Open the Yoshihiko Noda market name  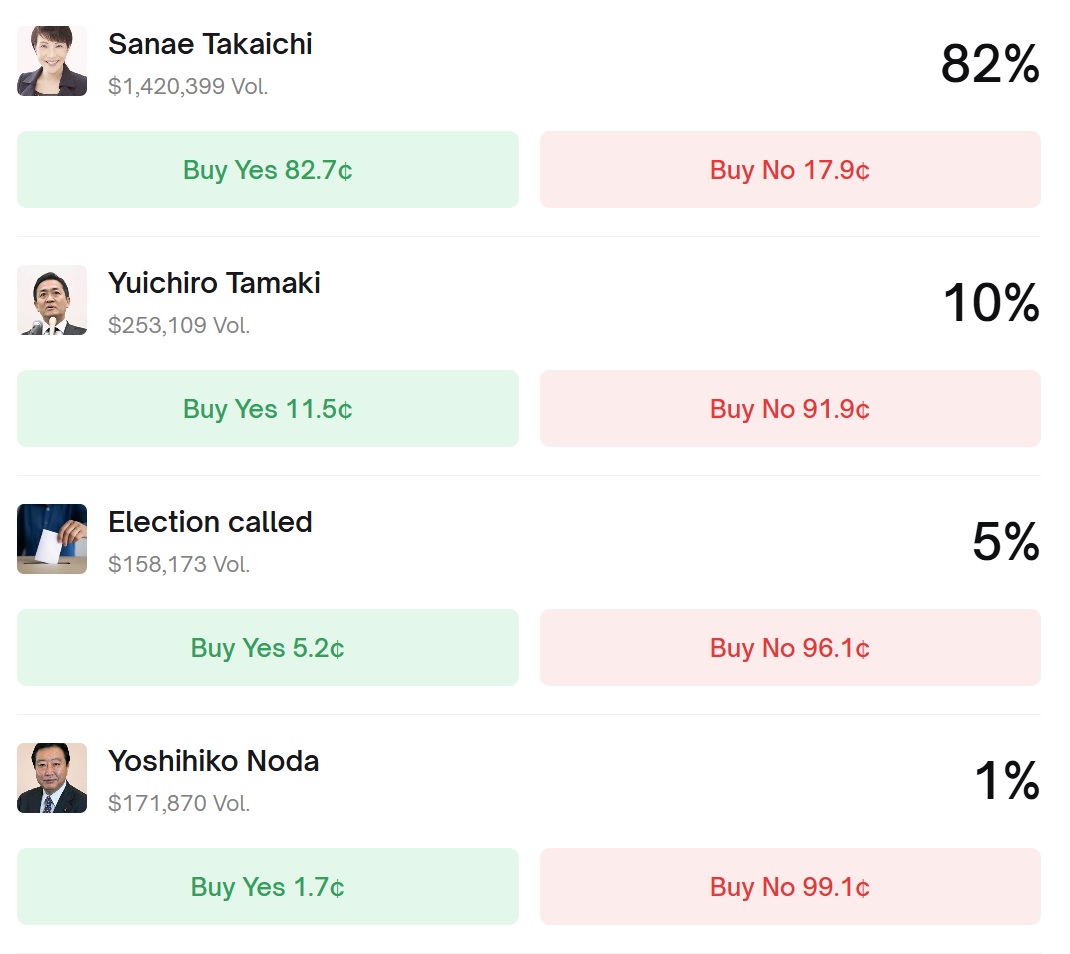[x=213, y=761]
